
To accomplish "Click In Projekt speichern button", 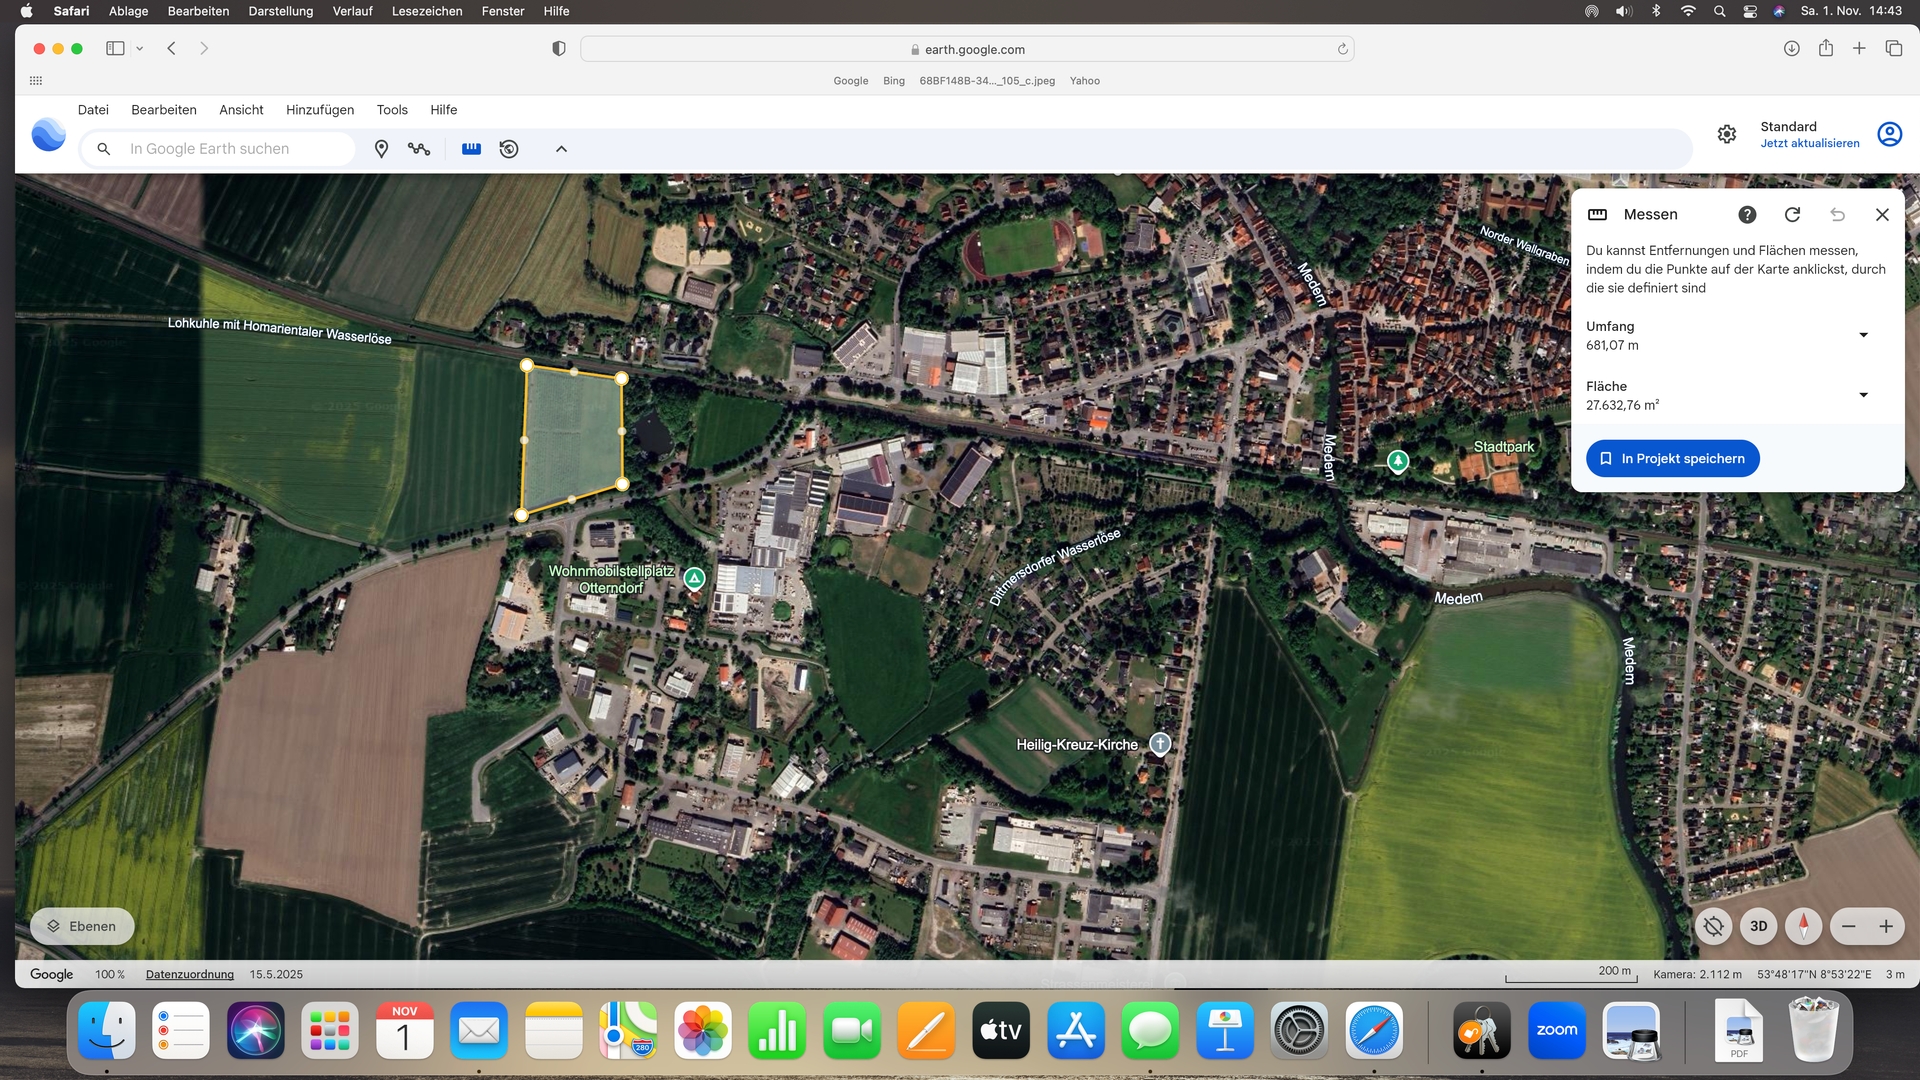I will tap(1672, 459).
